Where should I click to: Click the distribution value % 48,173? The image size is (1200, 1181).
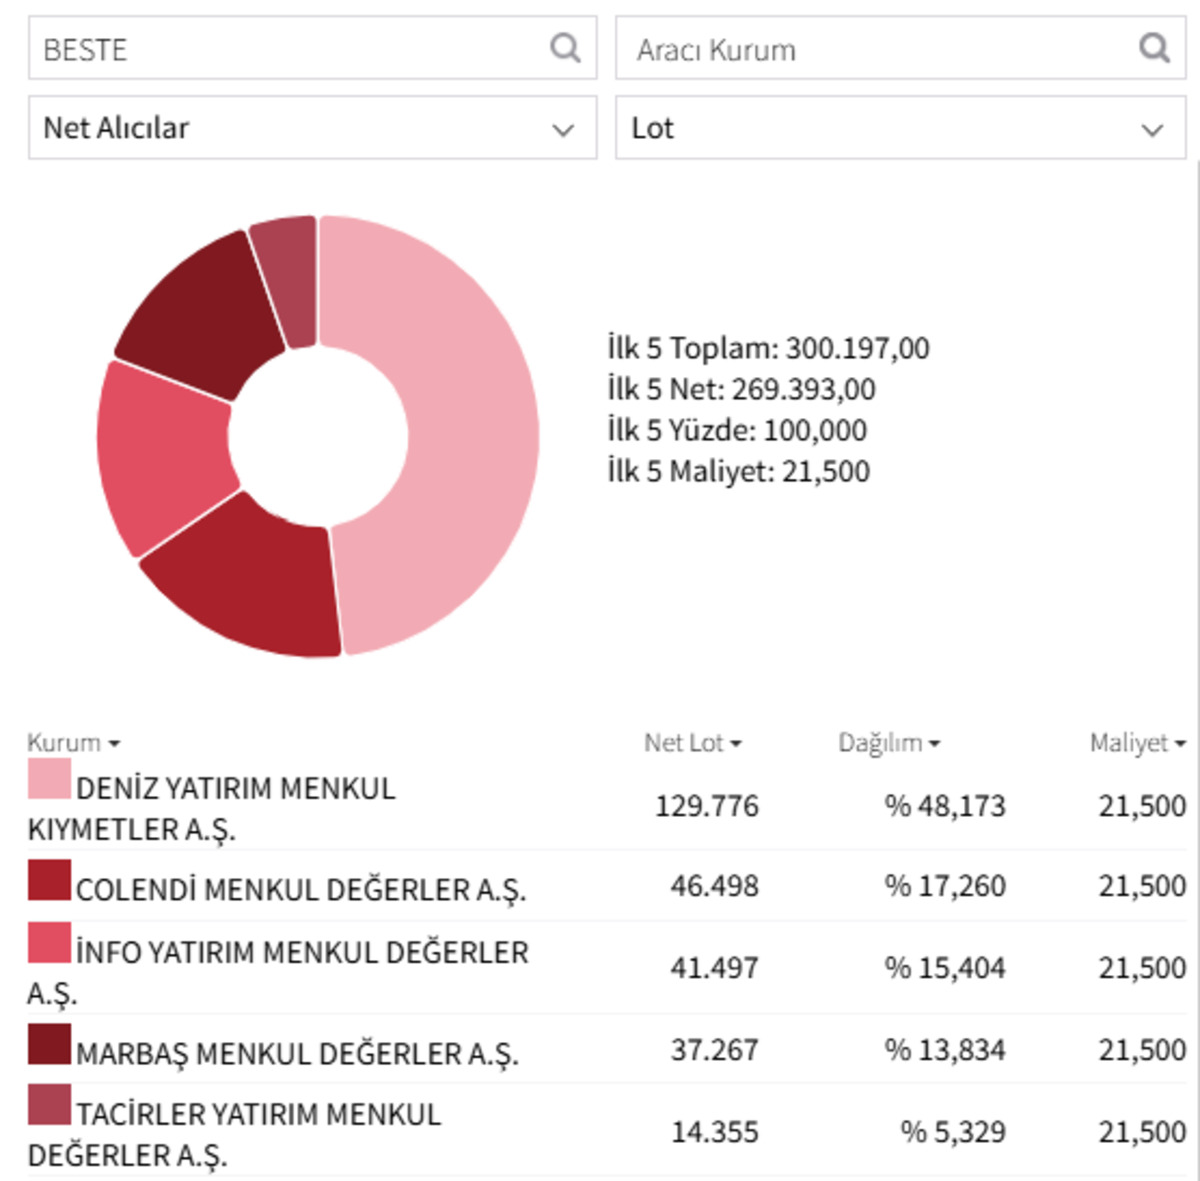945,806
